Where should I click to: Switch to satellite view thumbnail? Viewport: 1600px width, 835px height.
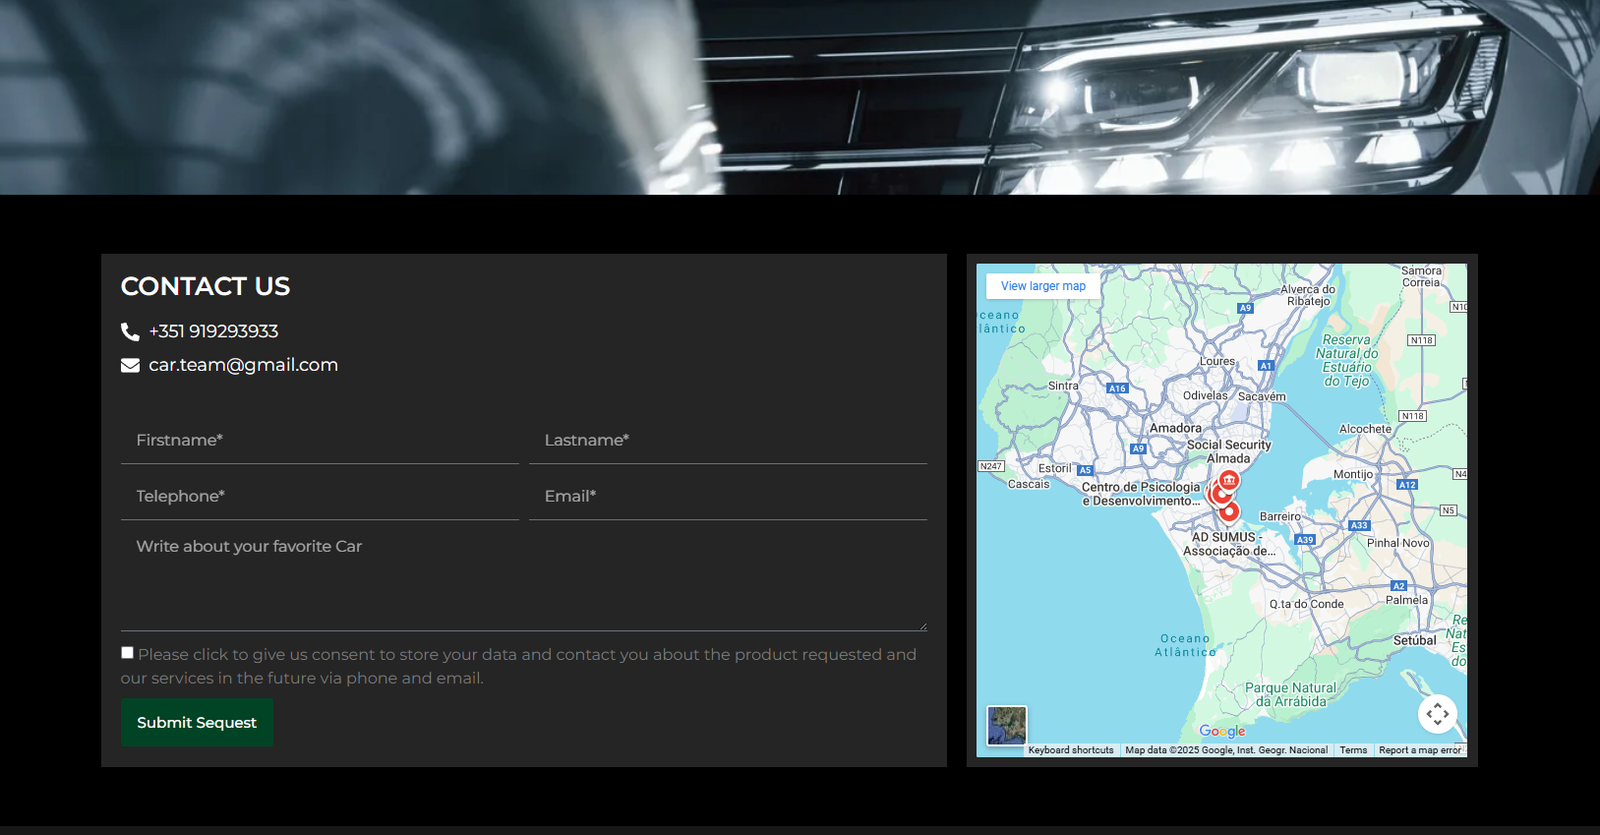1006,725
